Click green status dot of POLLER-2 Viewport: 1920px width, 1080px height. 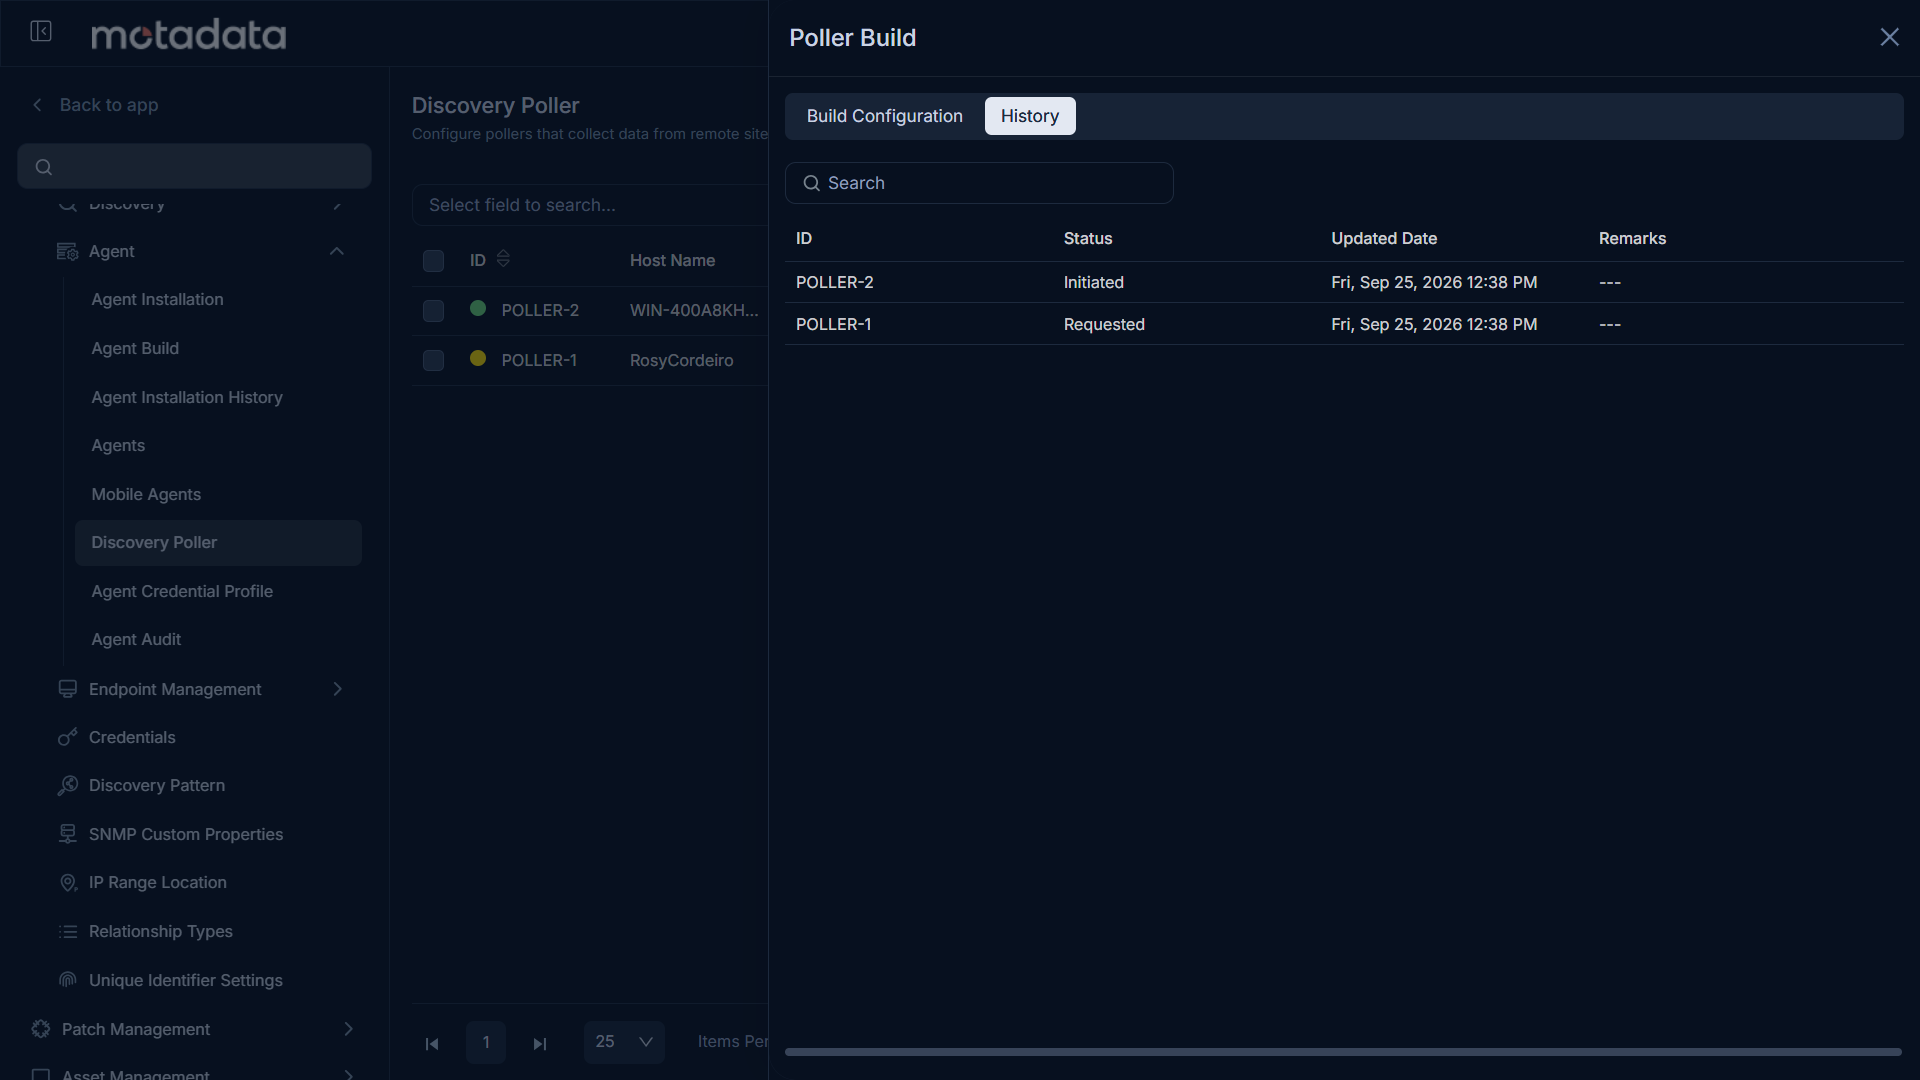point(478,308)
